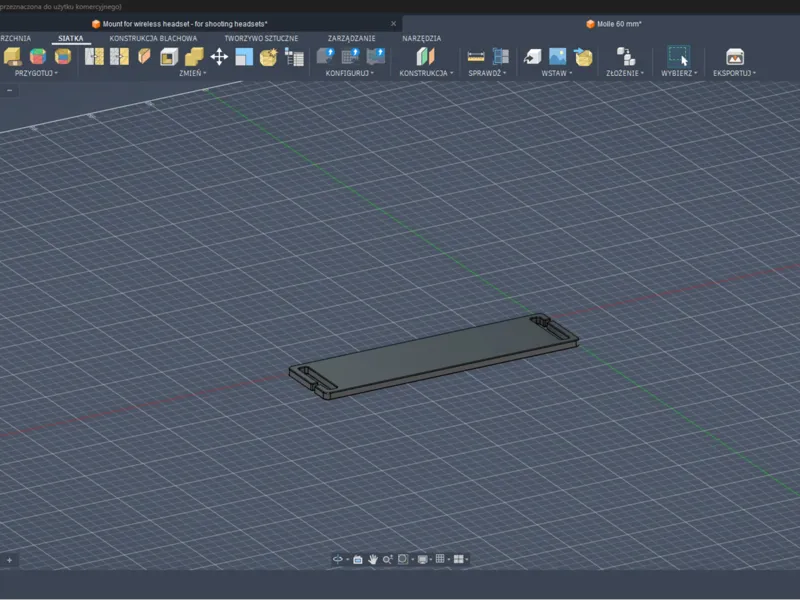Switch to the Molle 60 mm document tab

(614, 23)
